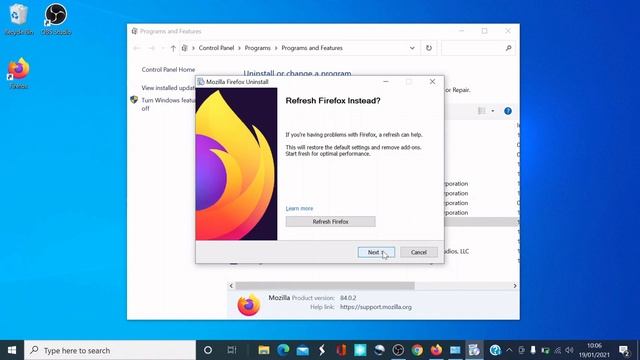Screen dimensions: 640x360
Task: Click the horizontal scrollbar left arrow
Action: [231, 286]
